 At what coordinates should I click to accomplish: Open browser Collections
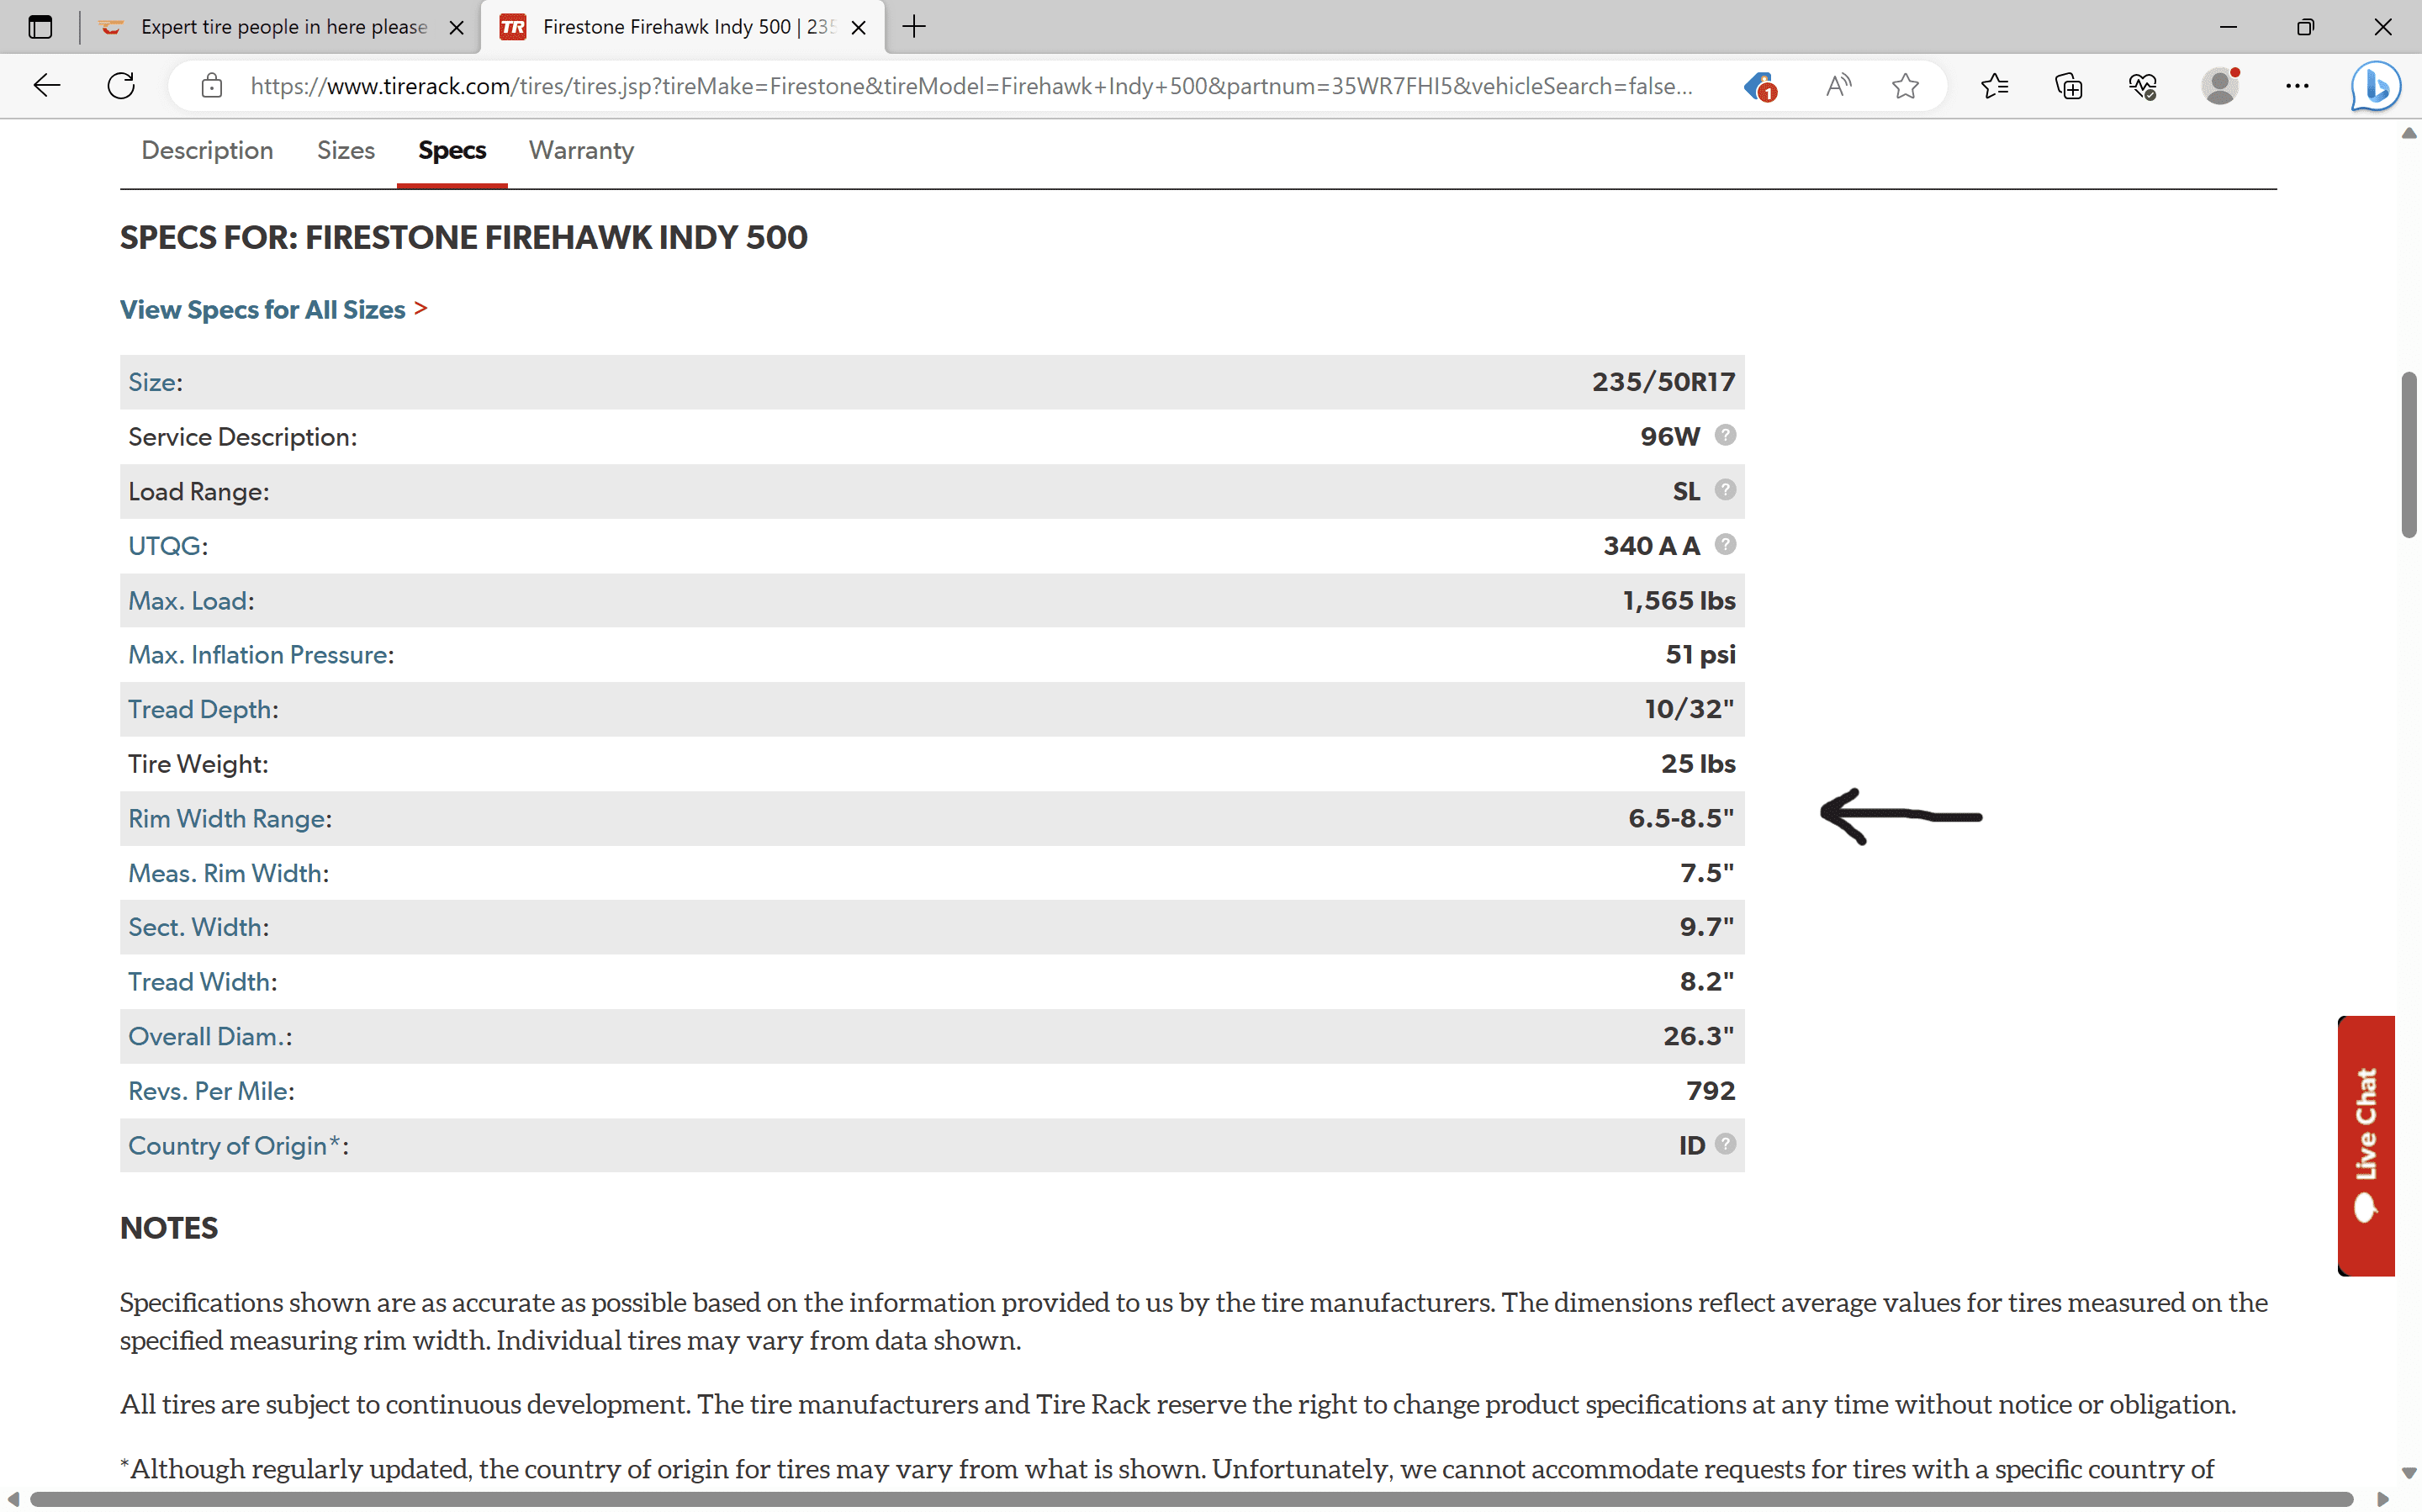[2067, 86]
